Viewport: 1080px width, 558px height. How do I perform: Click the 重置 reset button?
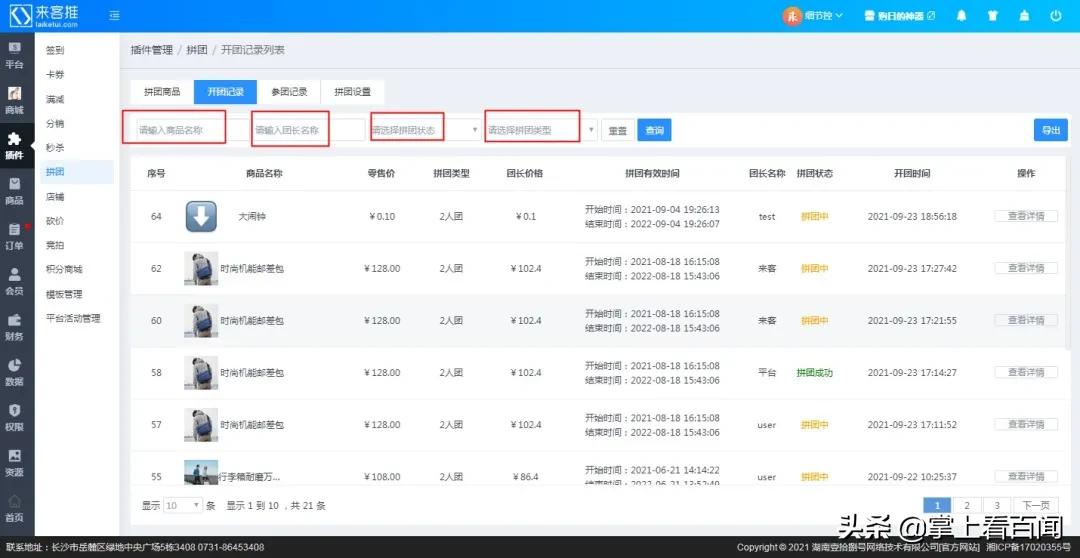[x=618, y=130]
